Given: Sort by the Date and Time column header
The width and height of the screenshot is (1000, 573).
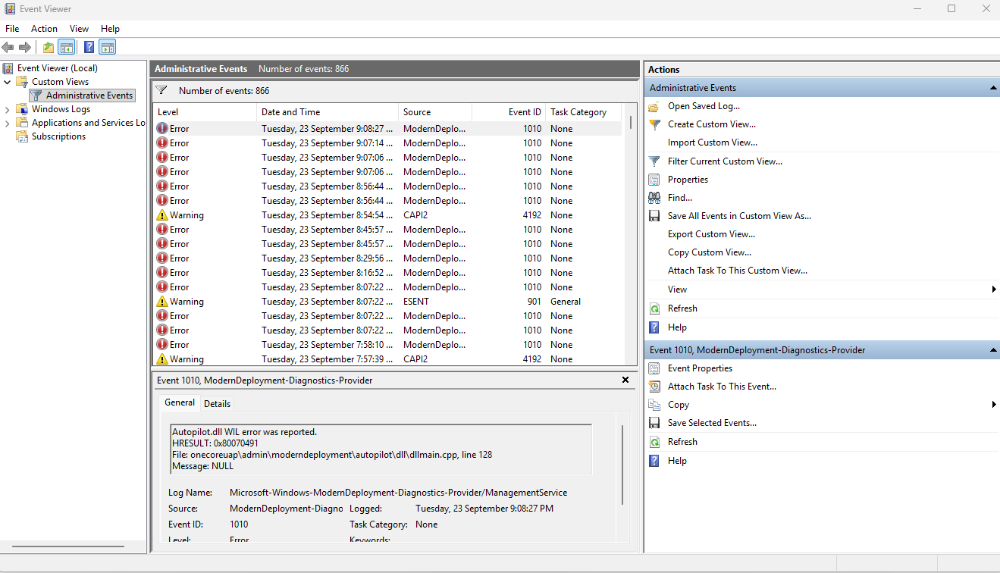Looking at the screenshot, I should (327, 112).
